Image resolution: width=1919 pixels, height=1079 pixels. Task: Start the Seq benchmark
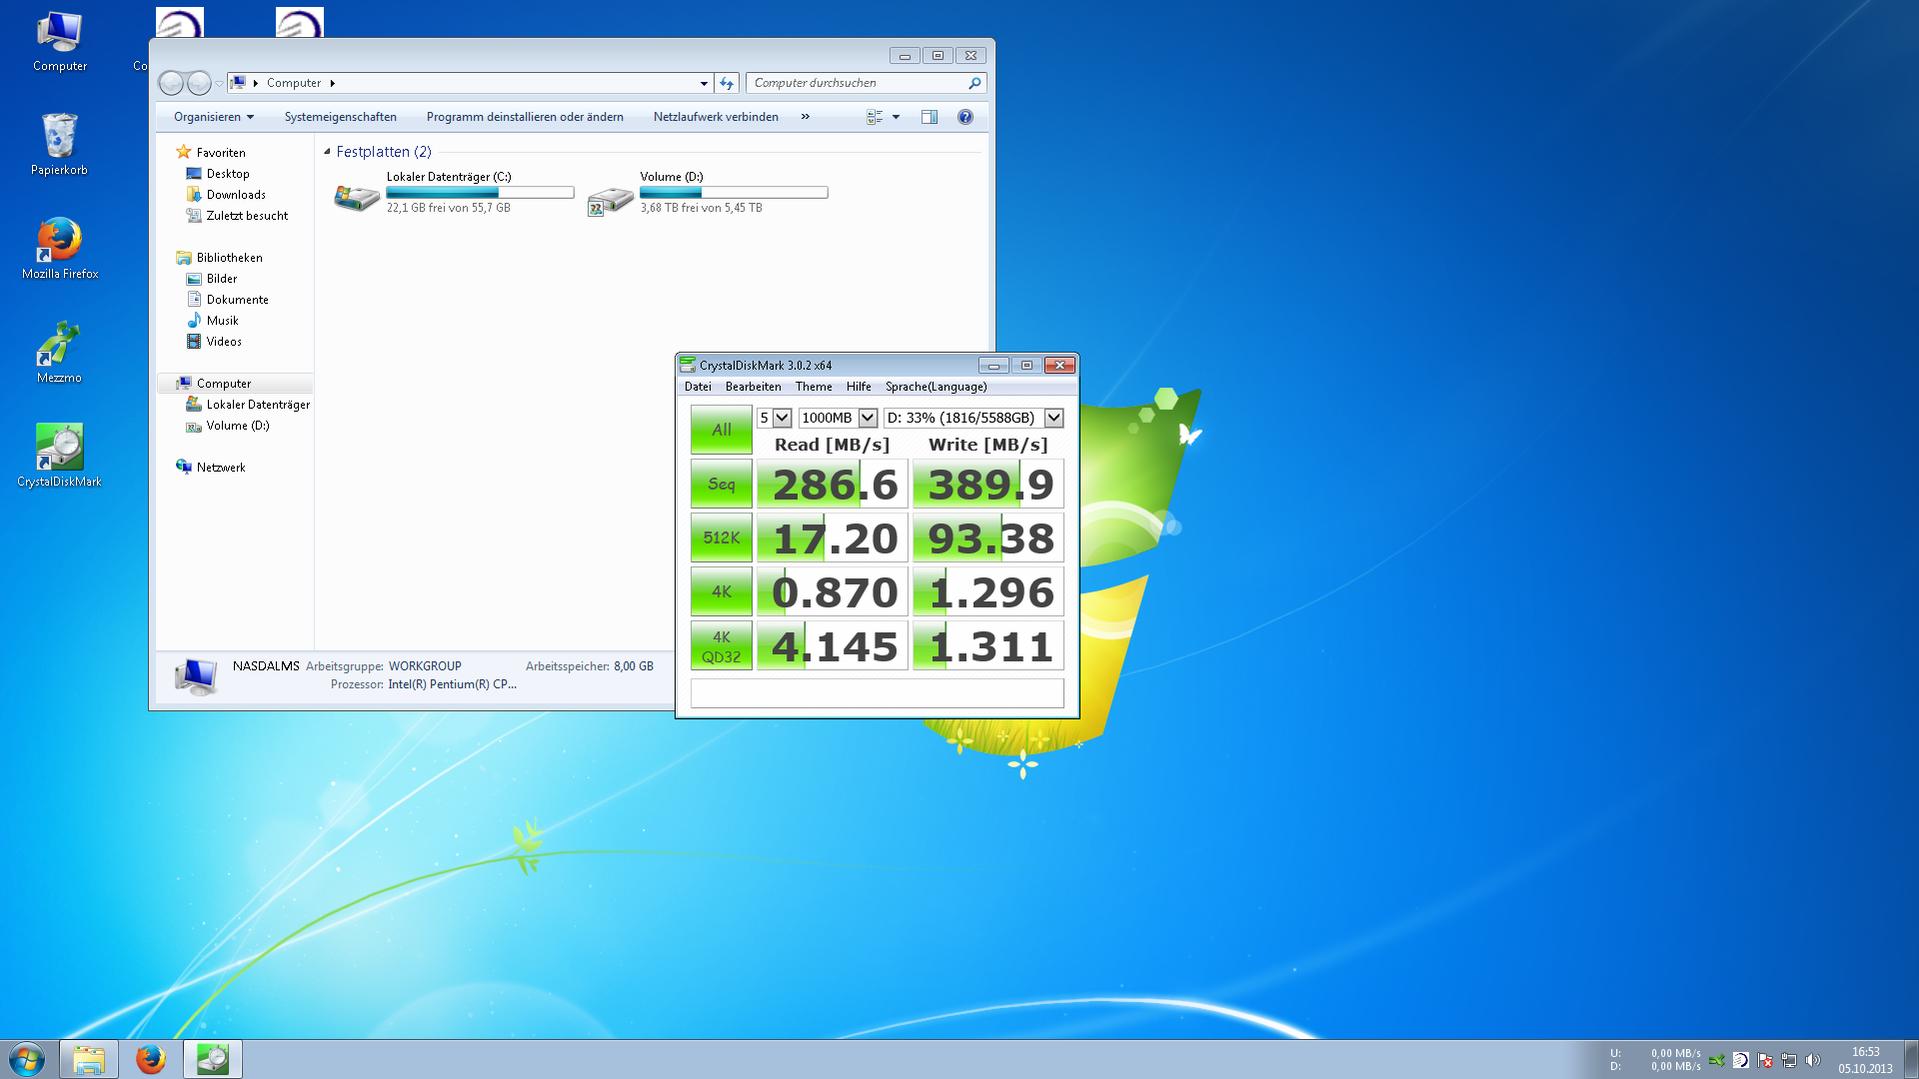pyautogui.click(x=721, y=484)
